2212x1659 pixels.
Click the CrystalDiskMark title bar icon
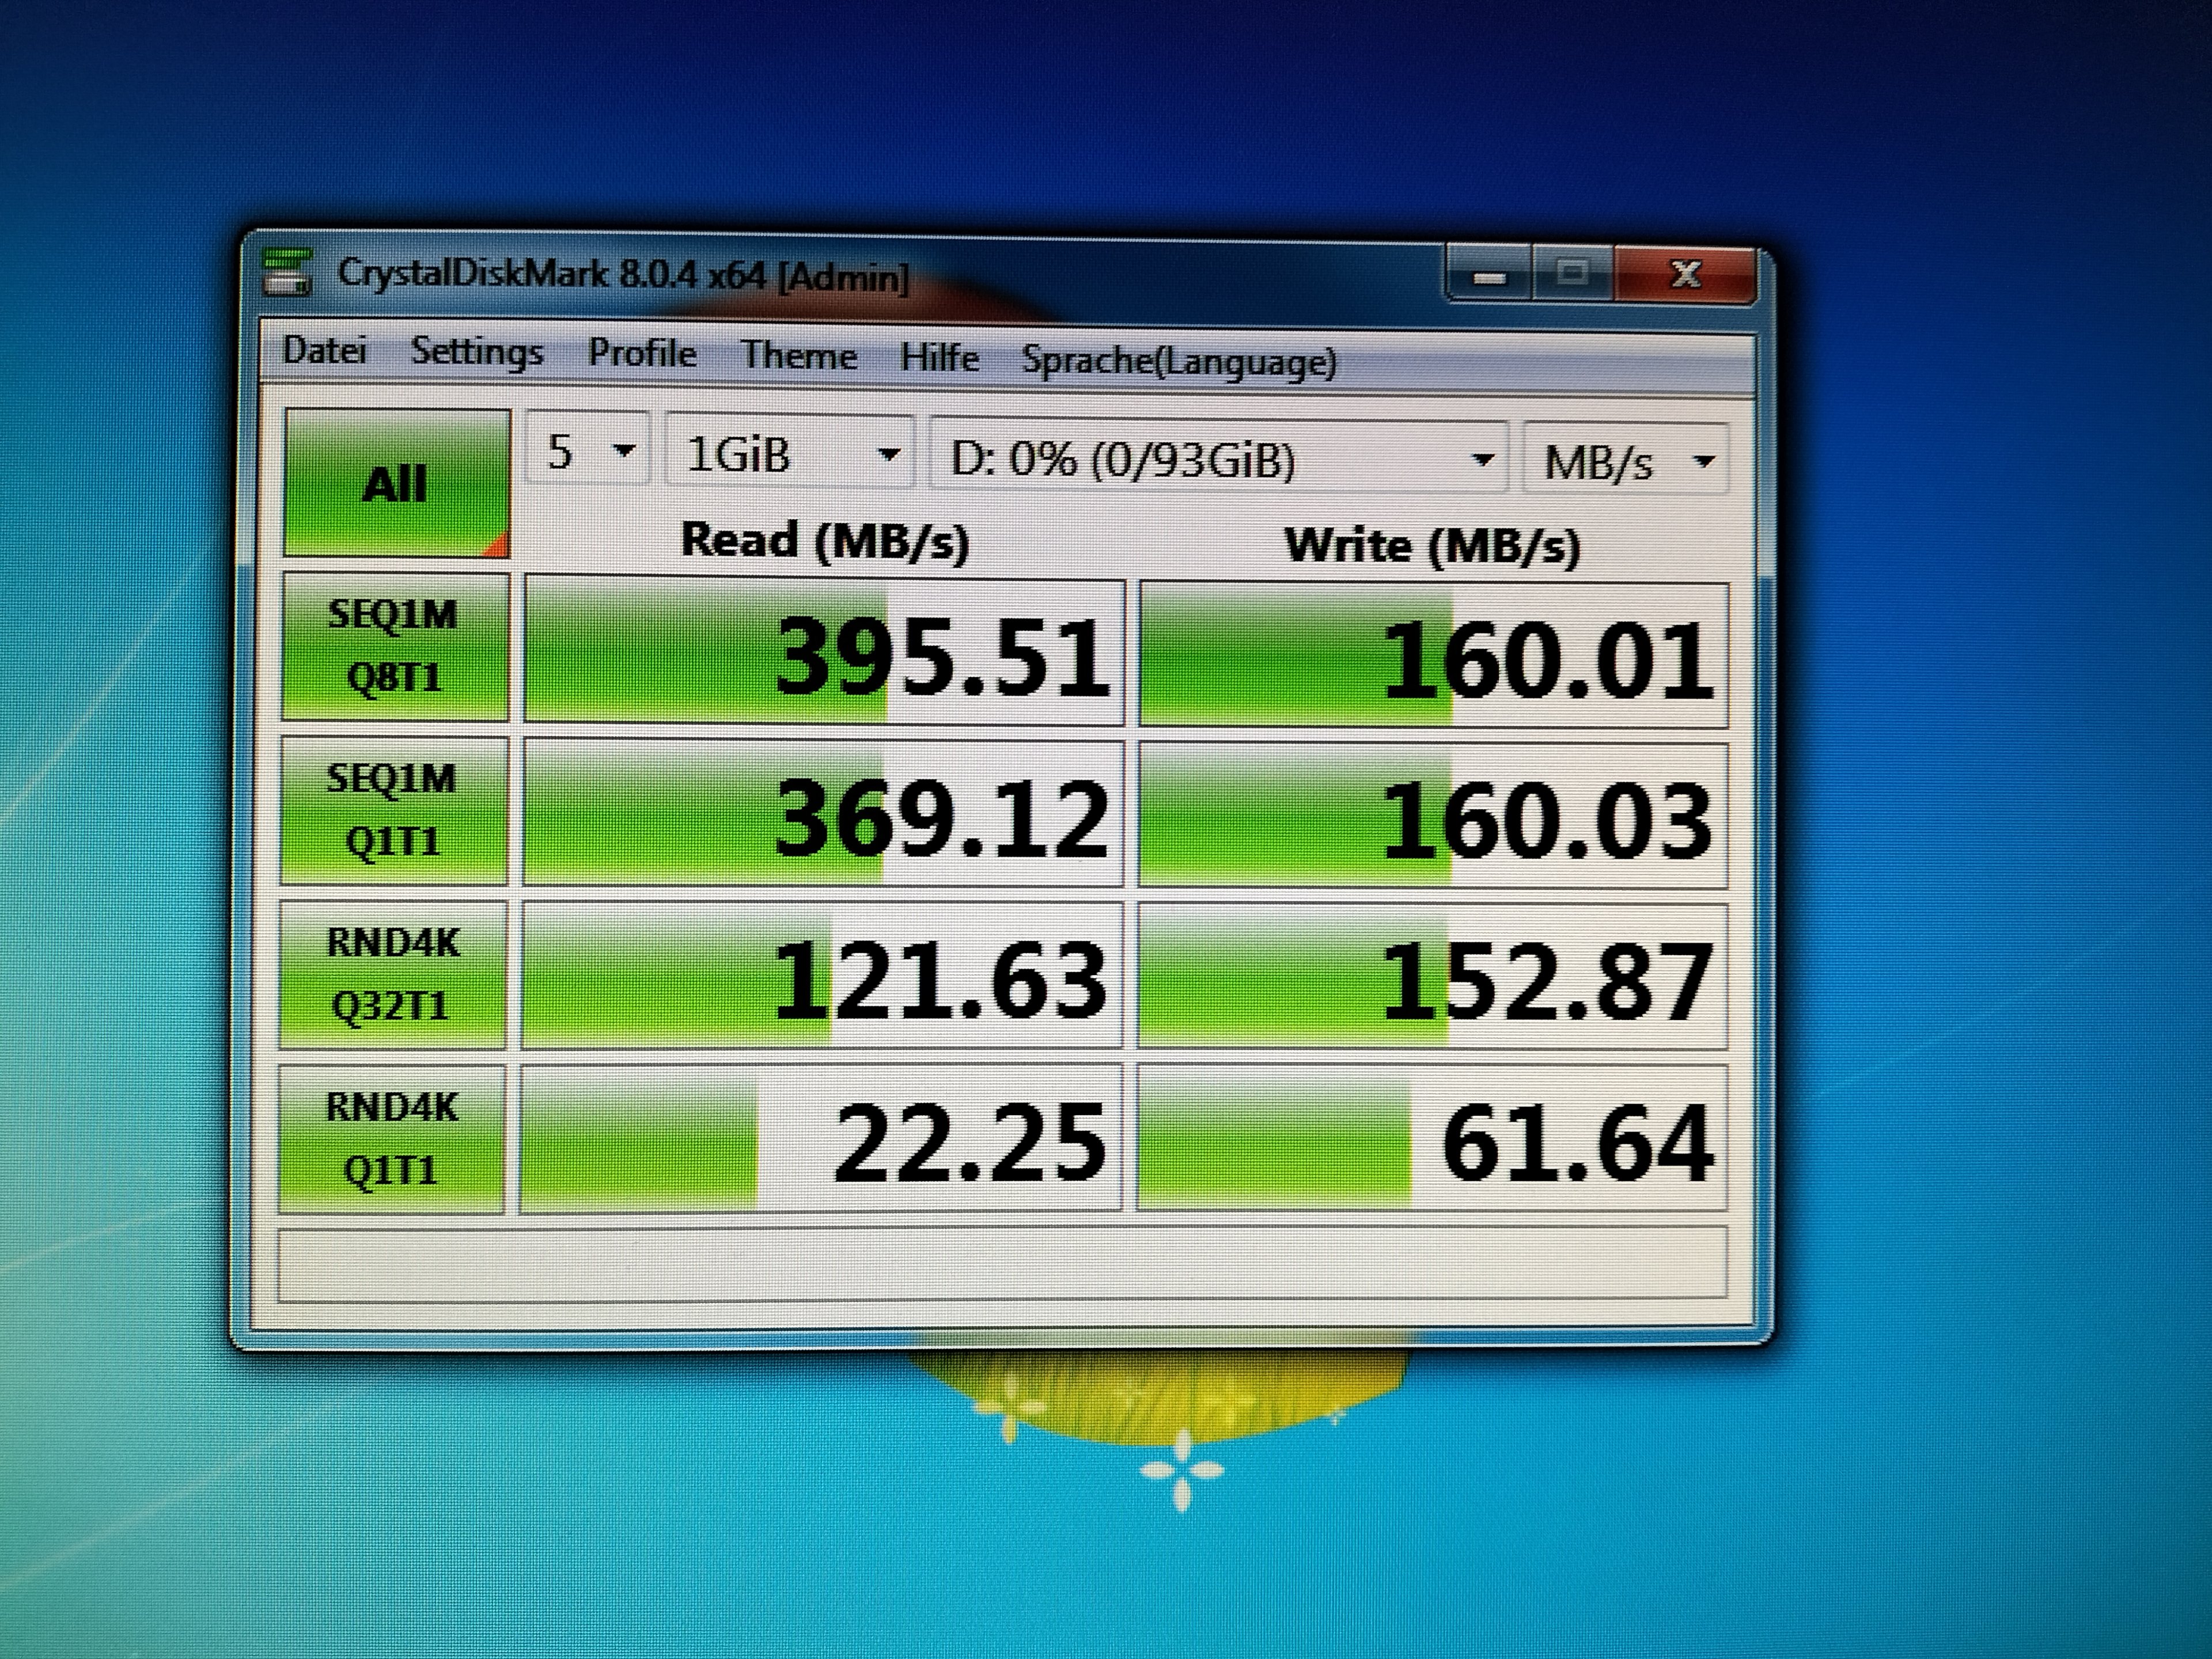287,273
